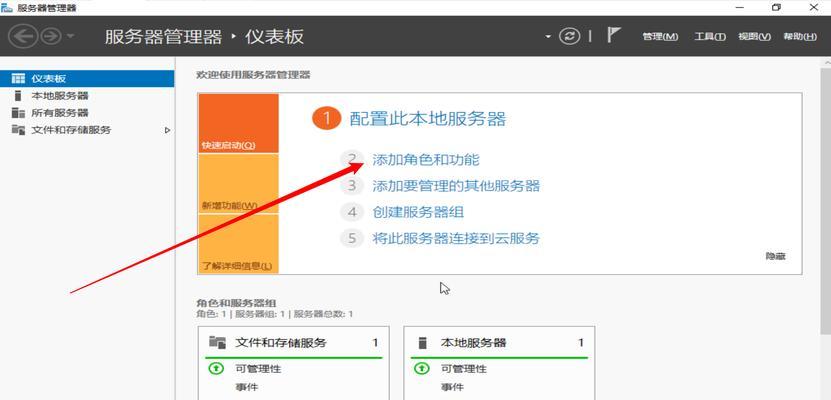Open the navigation history dropdown arrow

tap(70, 37)
